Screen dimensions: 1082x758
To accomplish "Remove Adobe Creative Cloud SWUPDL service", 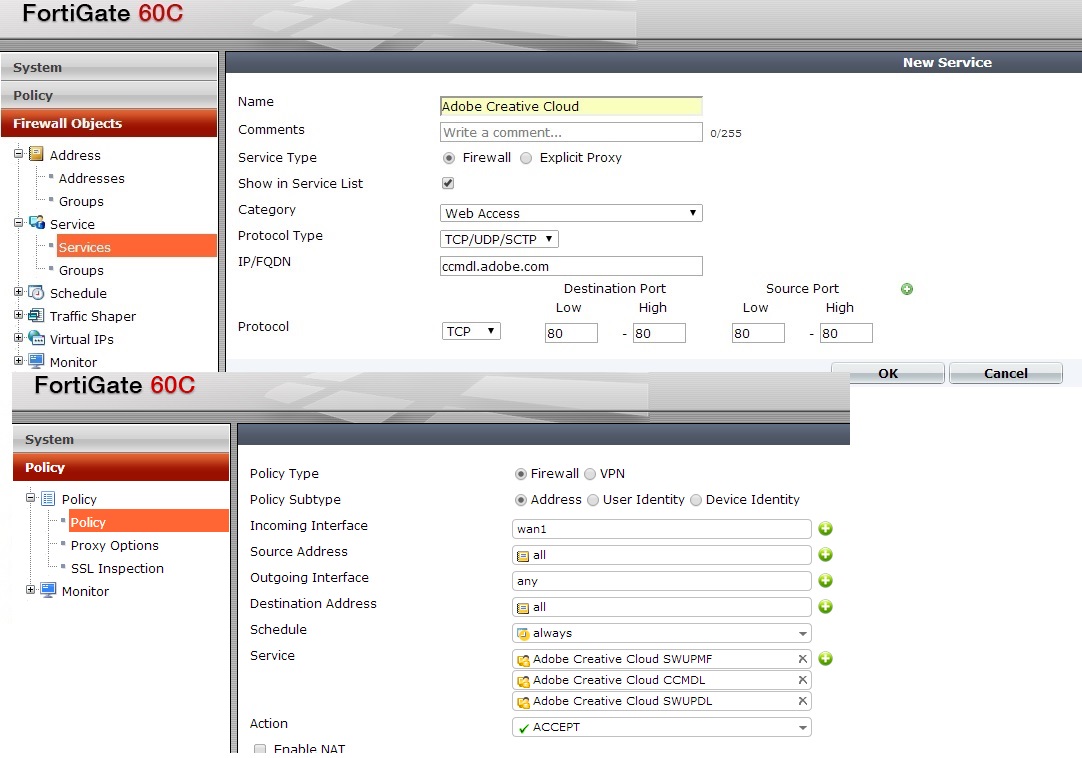I will point(803,701).
